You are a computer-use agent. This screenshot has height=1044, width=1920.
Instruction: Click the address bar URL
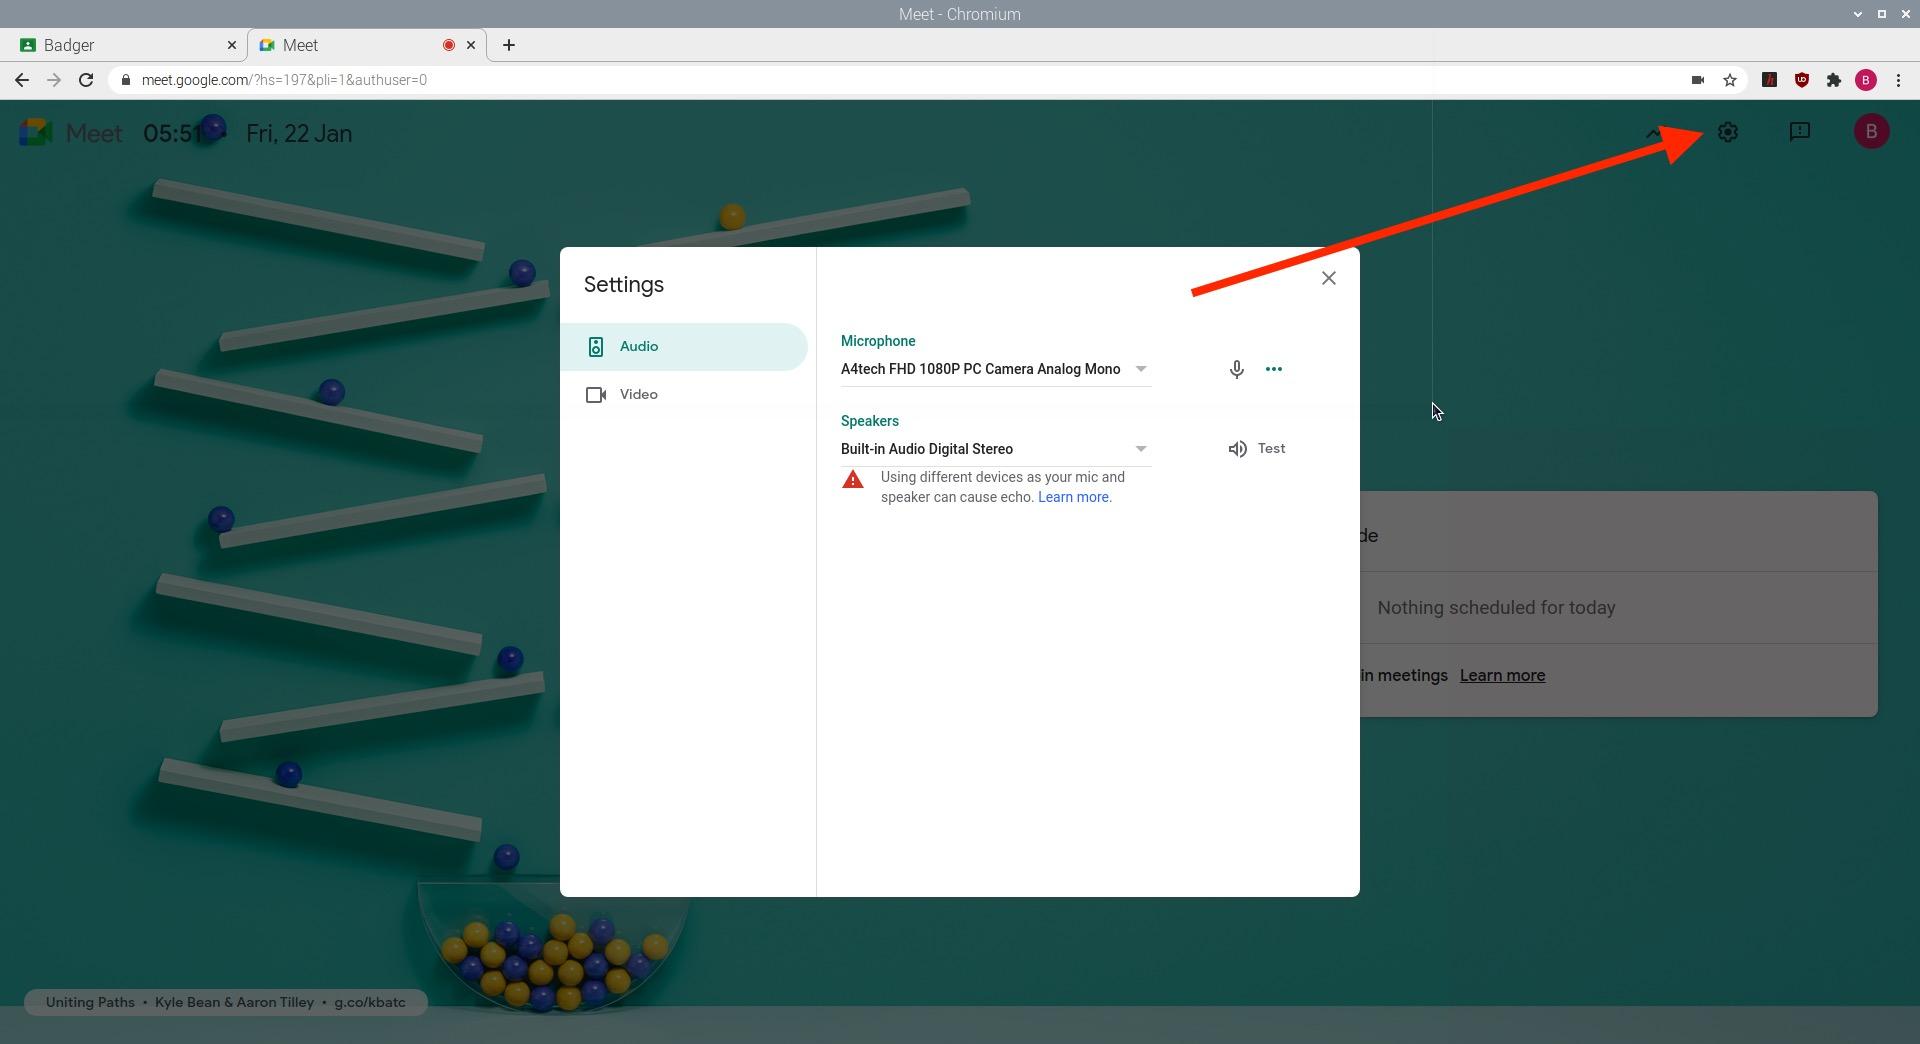284,80
